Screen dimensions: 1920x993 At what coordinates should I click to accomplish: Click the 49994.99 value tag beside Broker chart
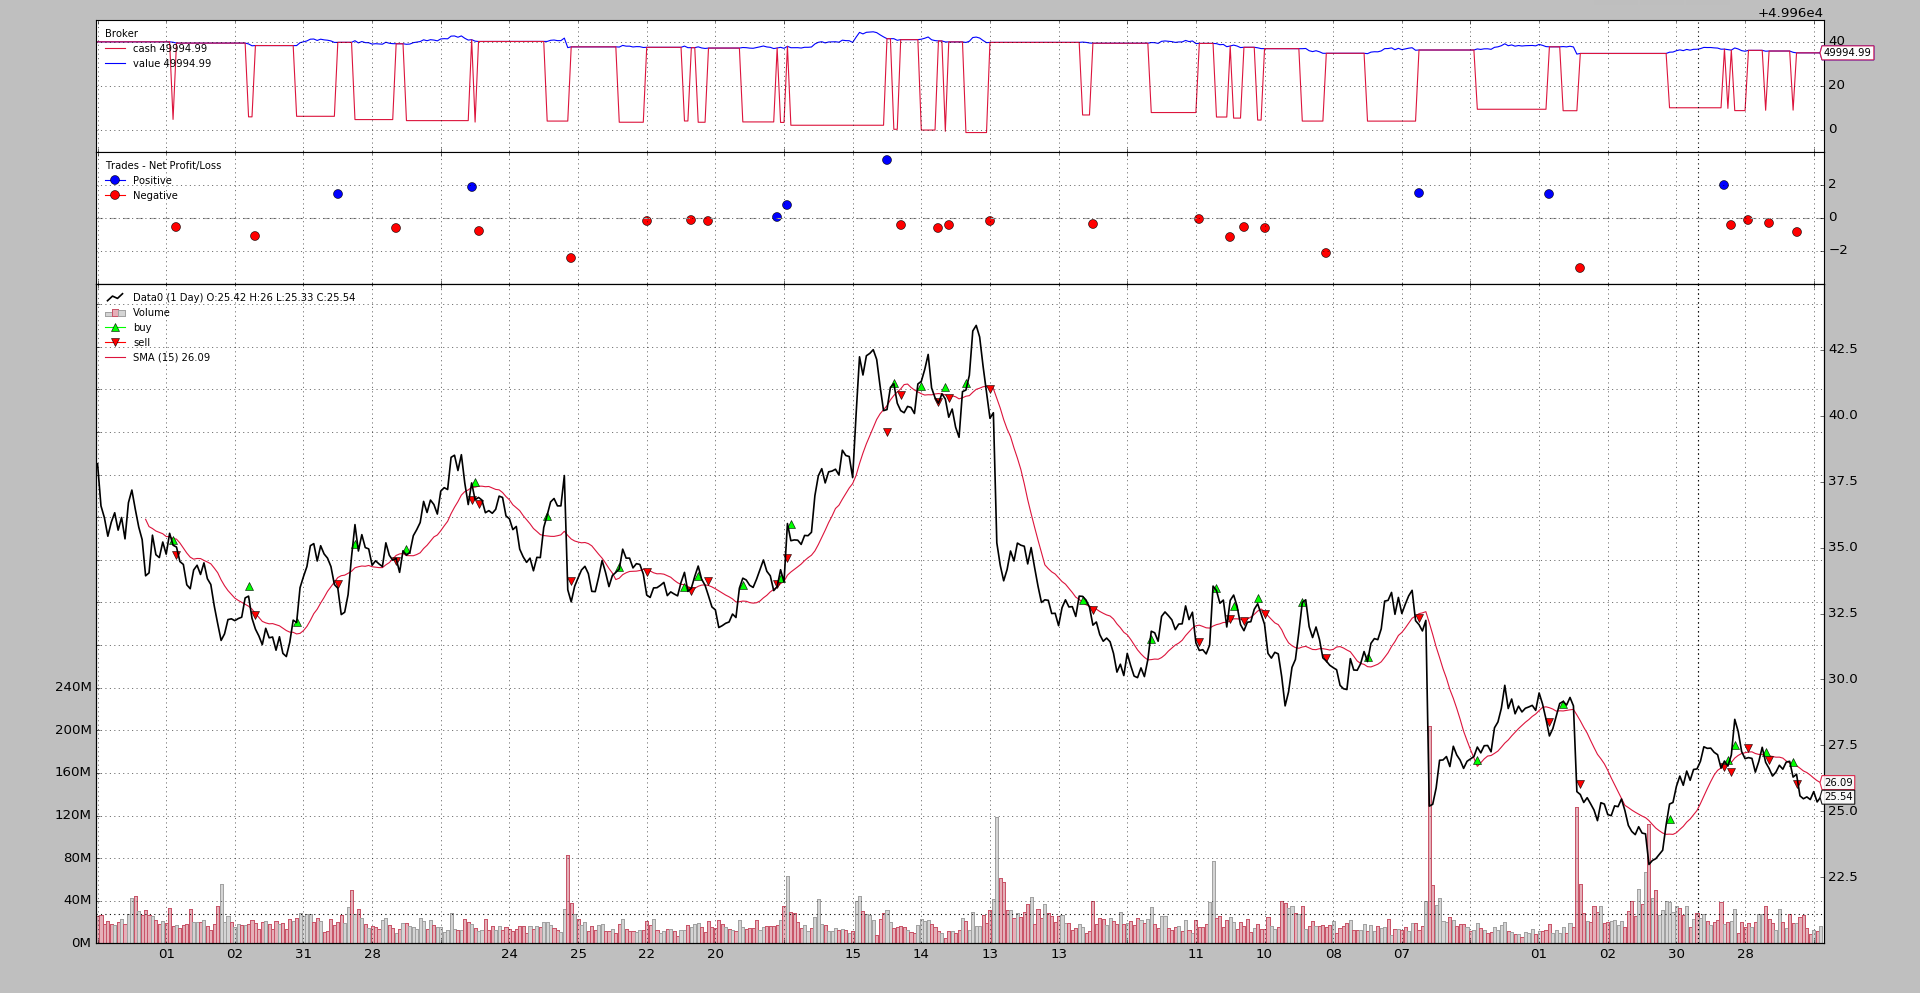click(x=1846, y=53)
